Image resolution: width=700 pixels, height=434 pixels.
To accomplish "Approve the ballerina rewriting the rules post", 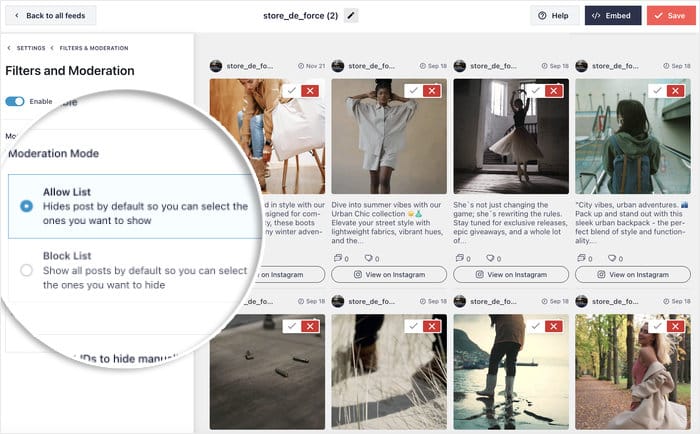I will coord(535,91).
